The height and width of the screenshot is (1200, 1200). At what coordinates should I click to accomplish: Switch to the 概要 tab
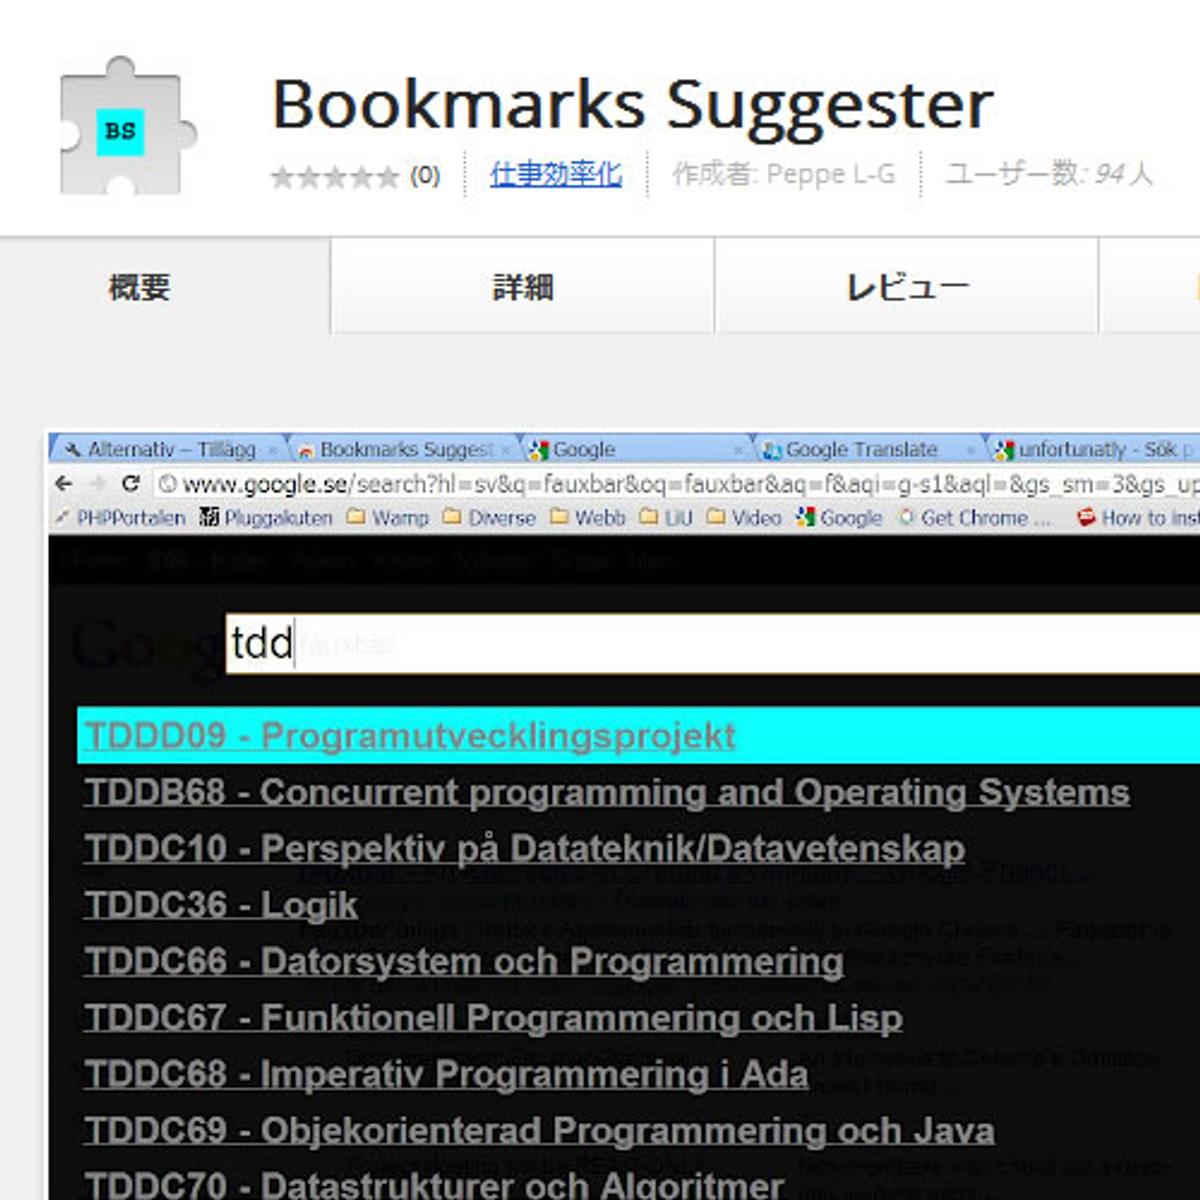click(x=139, y=287)
